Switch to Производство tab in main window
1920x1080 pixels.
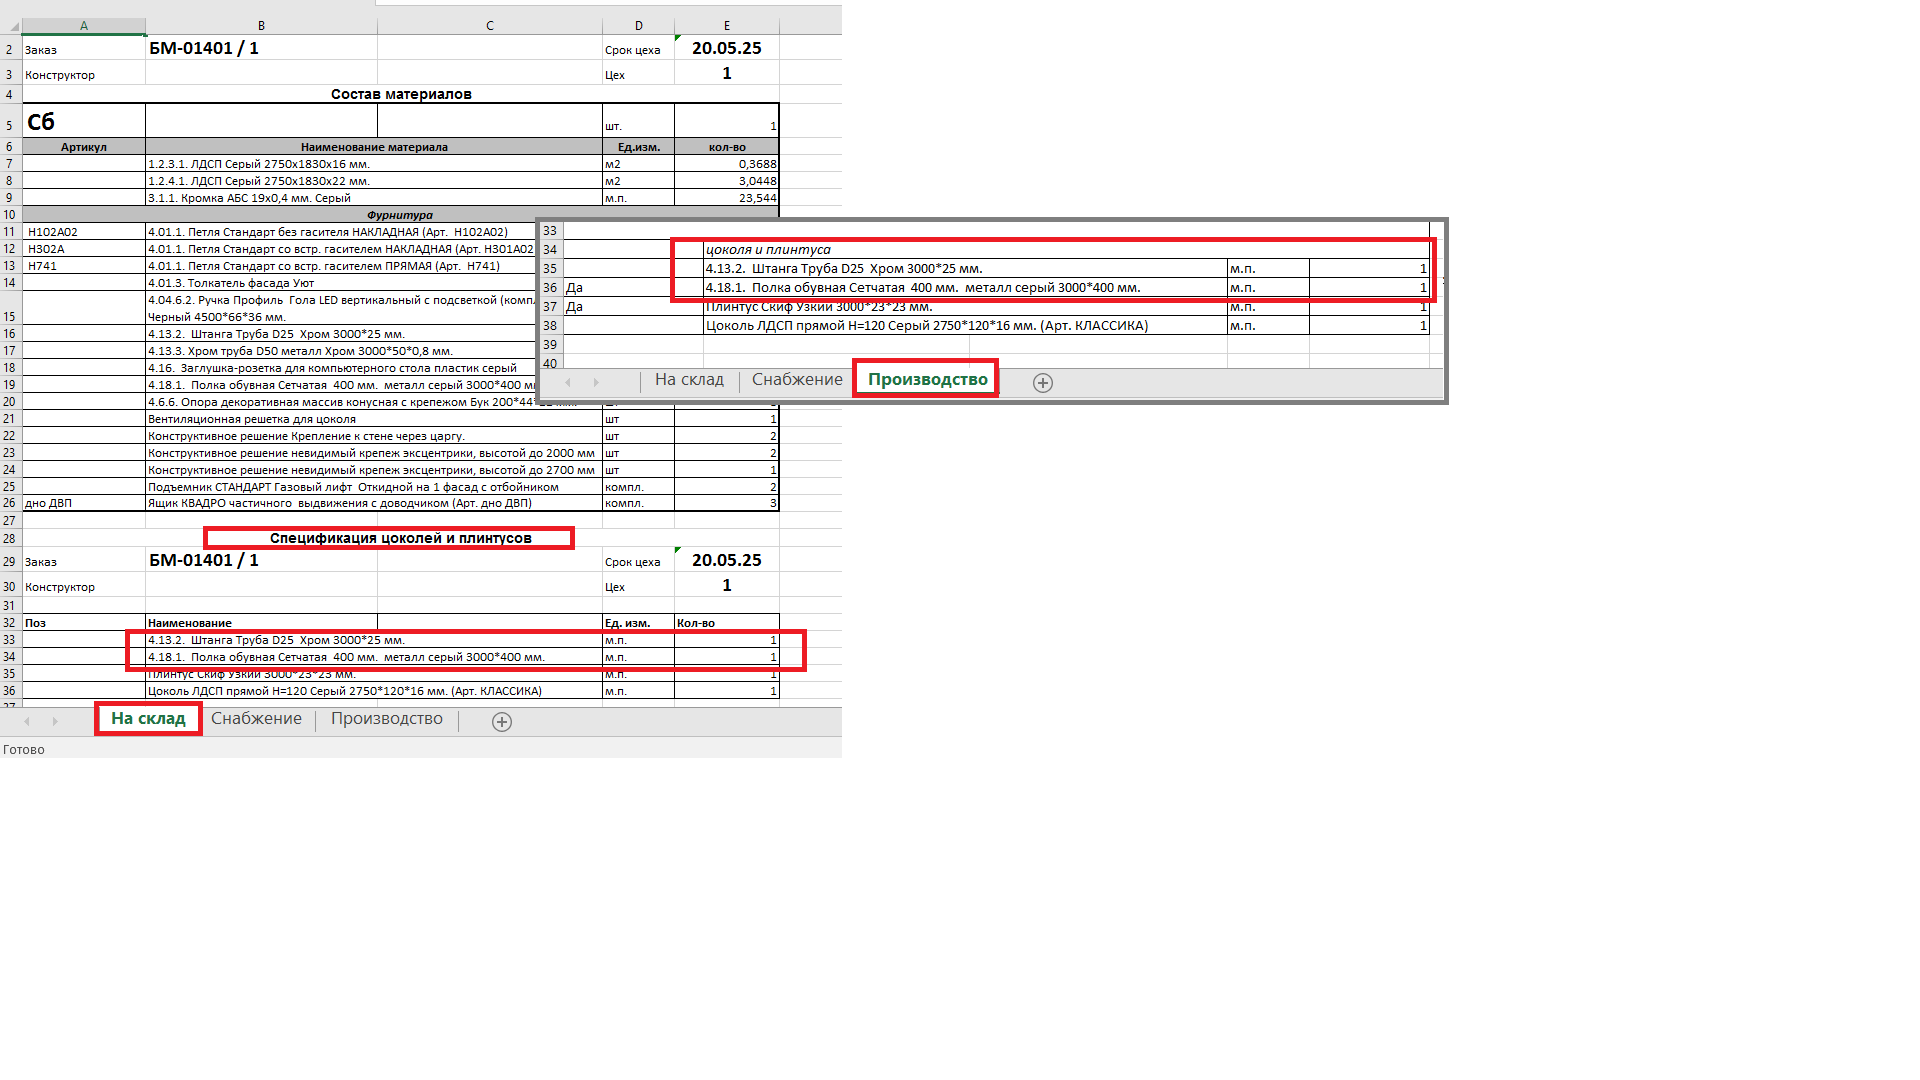[x=386, y=719]
